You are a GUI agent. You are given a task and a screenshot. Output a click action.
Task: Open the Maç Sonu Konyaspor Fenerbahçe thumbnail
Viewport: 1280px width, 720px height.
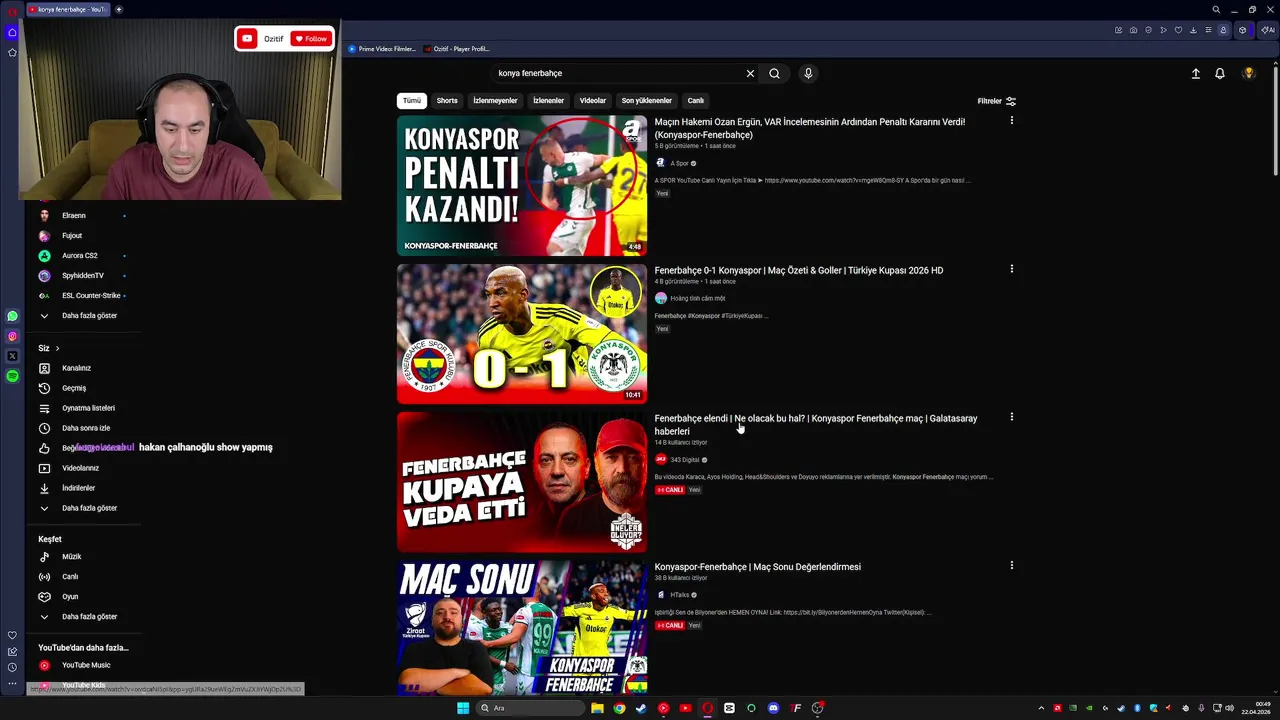coord(522,628)
